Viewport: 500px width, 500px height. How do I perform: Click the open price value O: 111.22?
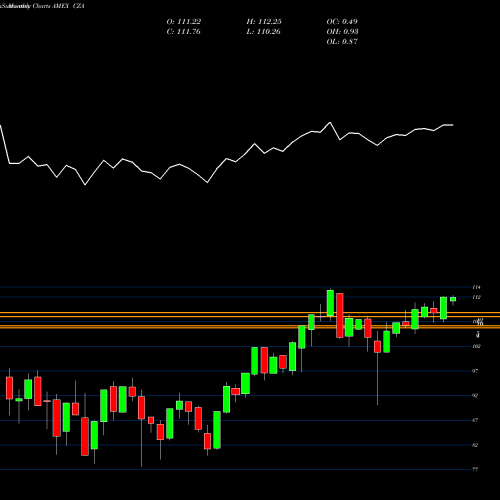tap(184, 22)
